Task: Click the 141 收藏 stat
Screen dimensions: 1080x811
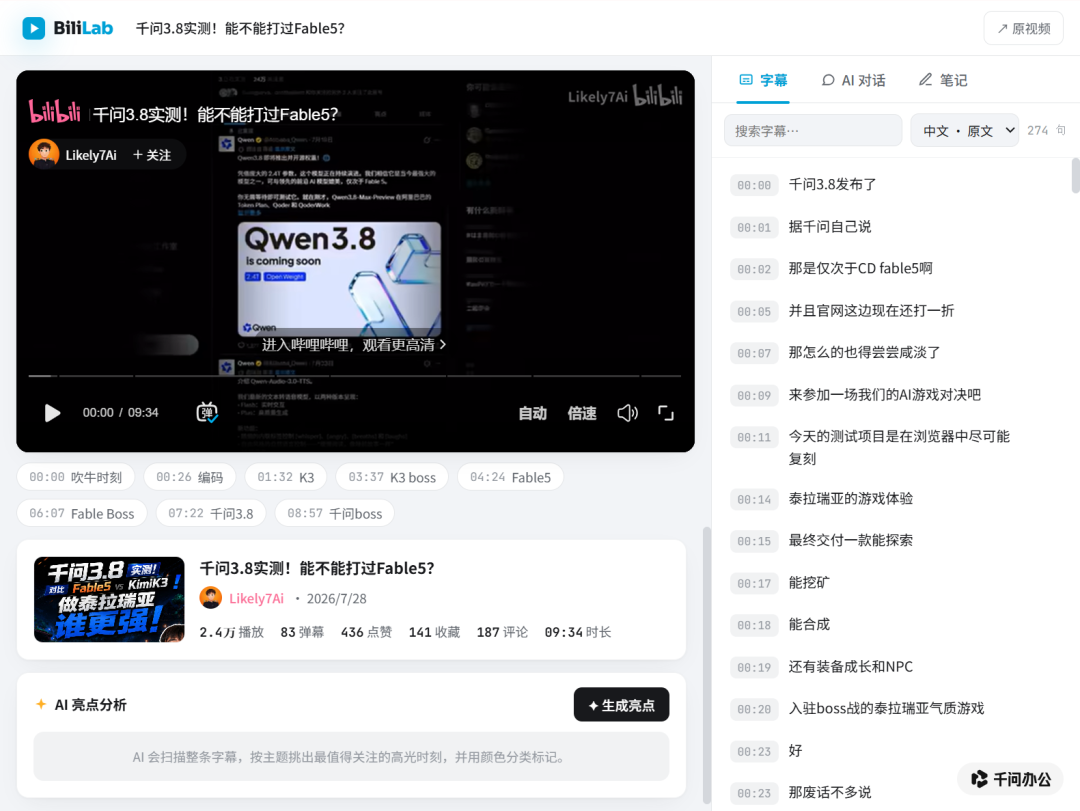Action: click(434, 632)
